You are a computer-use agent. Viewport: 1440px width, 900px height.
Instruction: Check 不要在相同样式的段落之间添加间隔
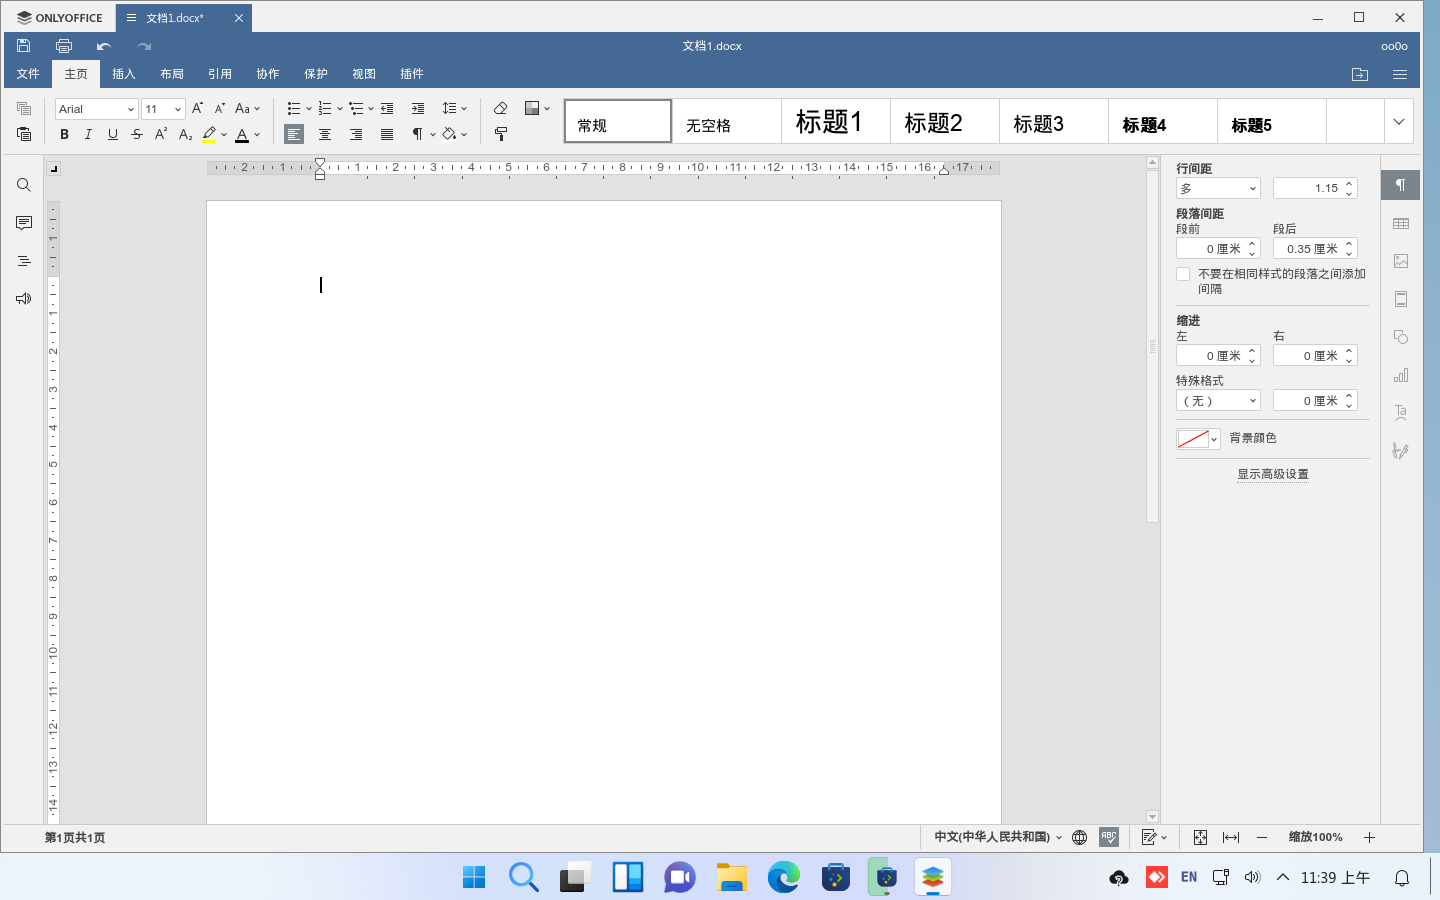pyautogui.click(x=1183, y=273)
